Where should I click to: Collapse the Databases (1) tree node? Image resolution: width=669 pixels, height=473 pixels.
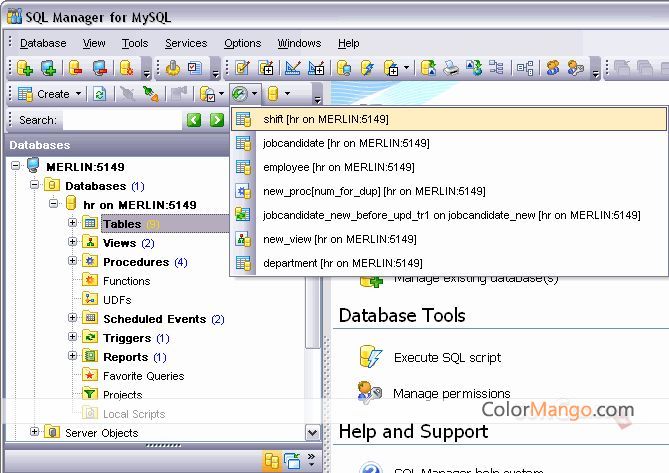35,185
